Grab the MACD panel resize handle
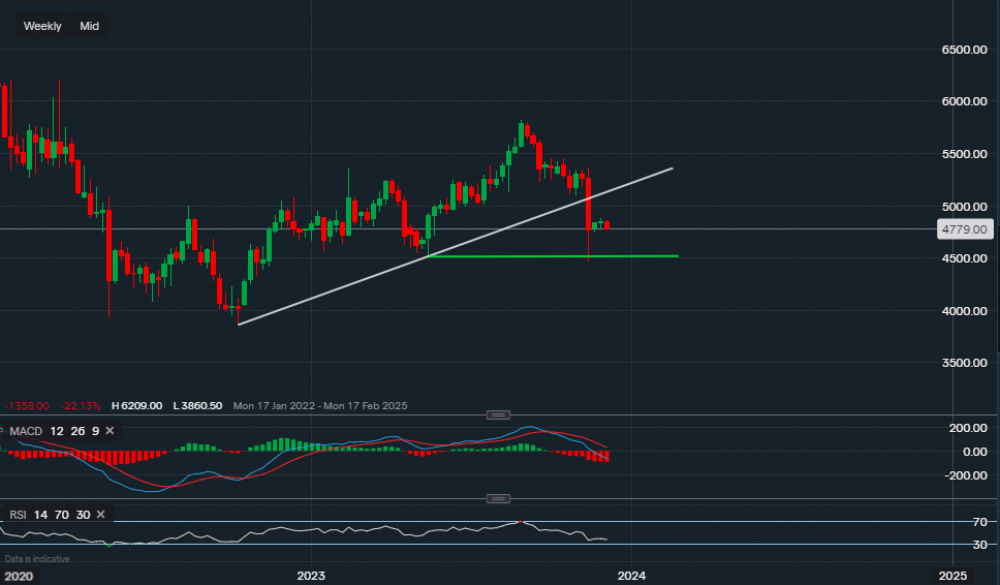 tap(498, 415)
